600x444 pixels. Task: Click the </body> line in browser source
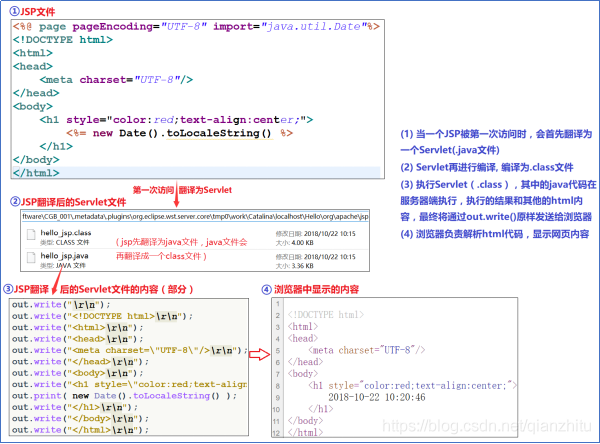point(305,421)
